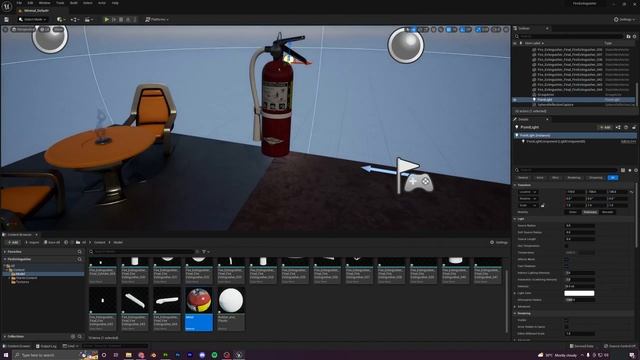Open the Tools menu
Viewport: 640px width, 360px height.
(x=60, y=3)
